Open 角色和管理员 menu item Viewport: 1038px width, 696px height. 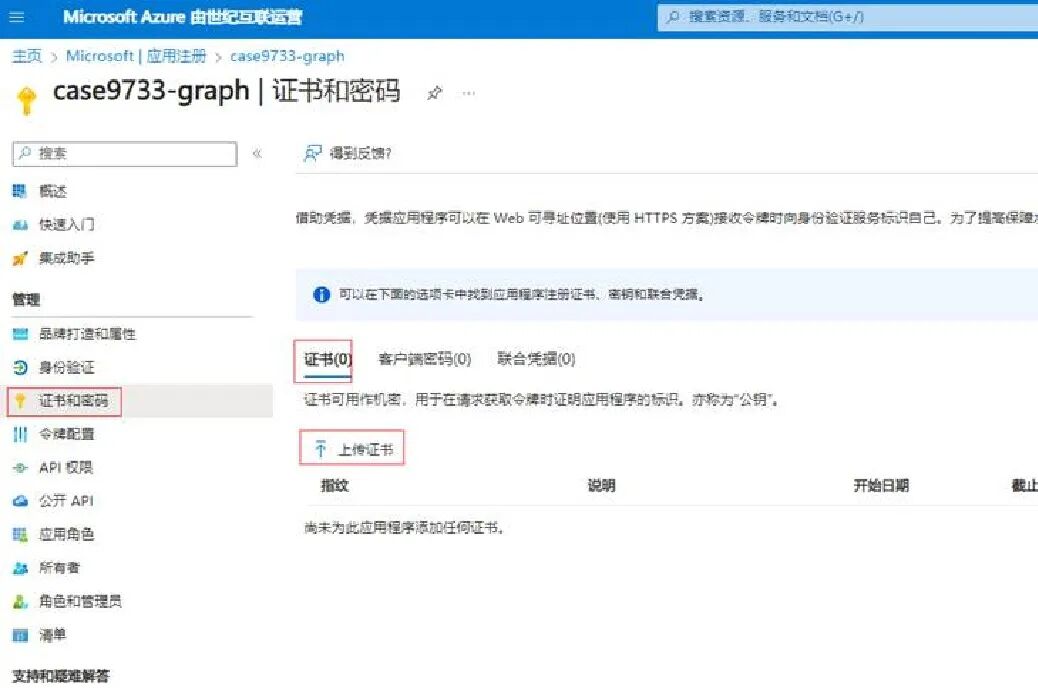pos(80,601)
